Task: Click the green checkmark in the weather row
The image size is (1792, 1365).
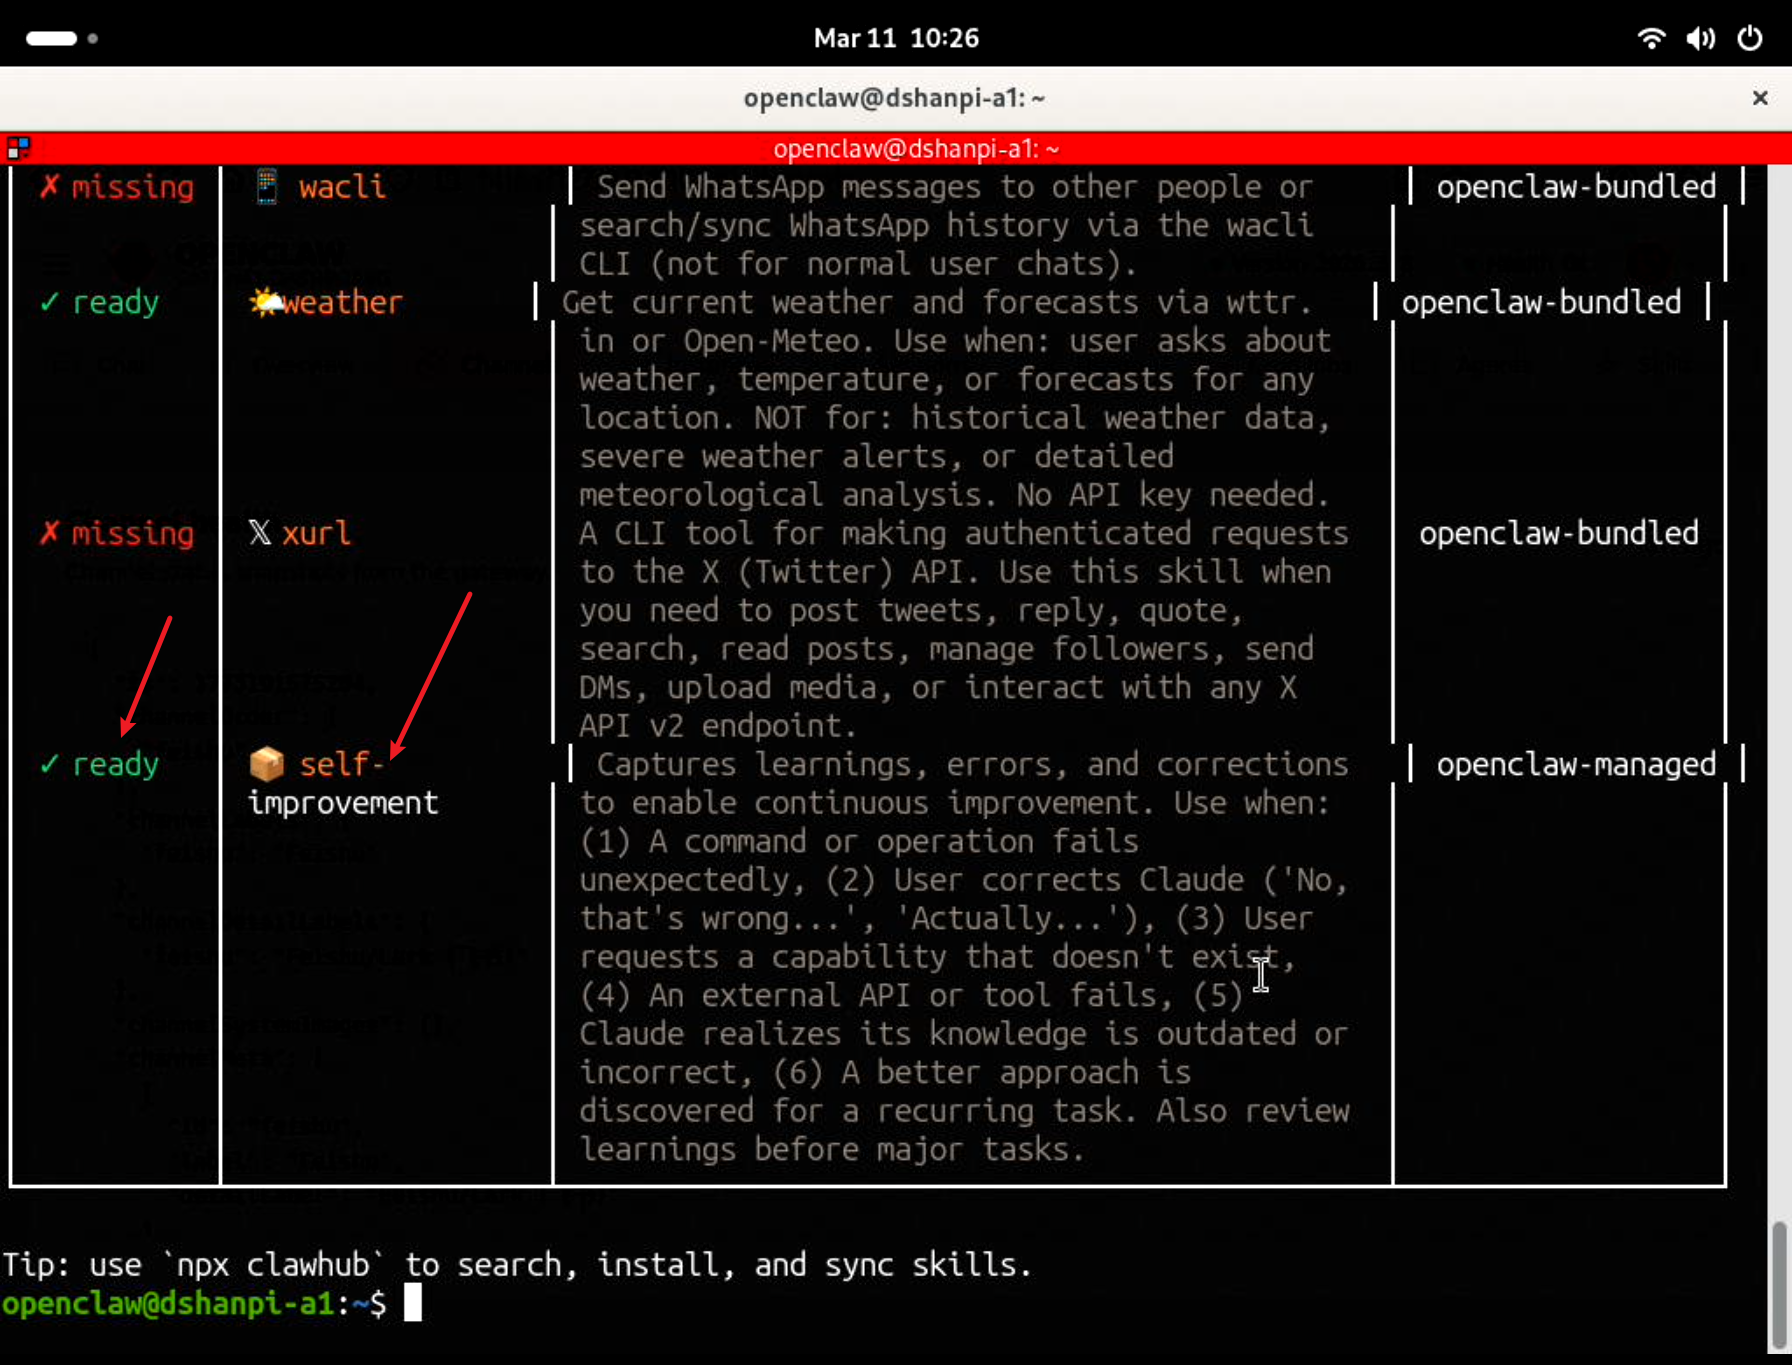Action: tap(49, 302)
